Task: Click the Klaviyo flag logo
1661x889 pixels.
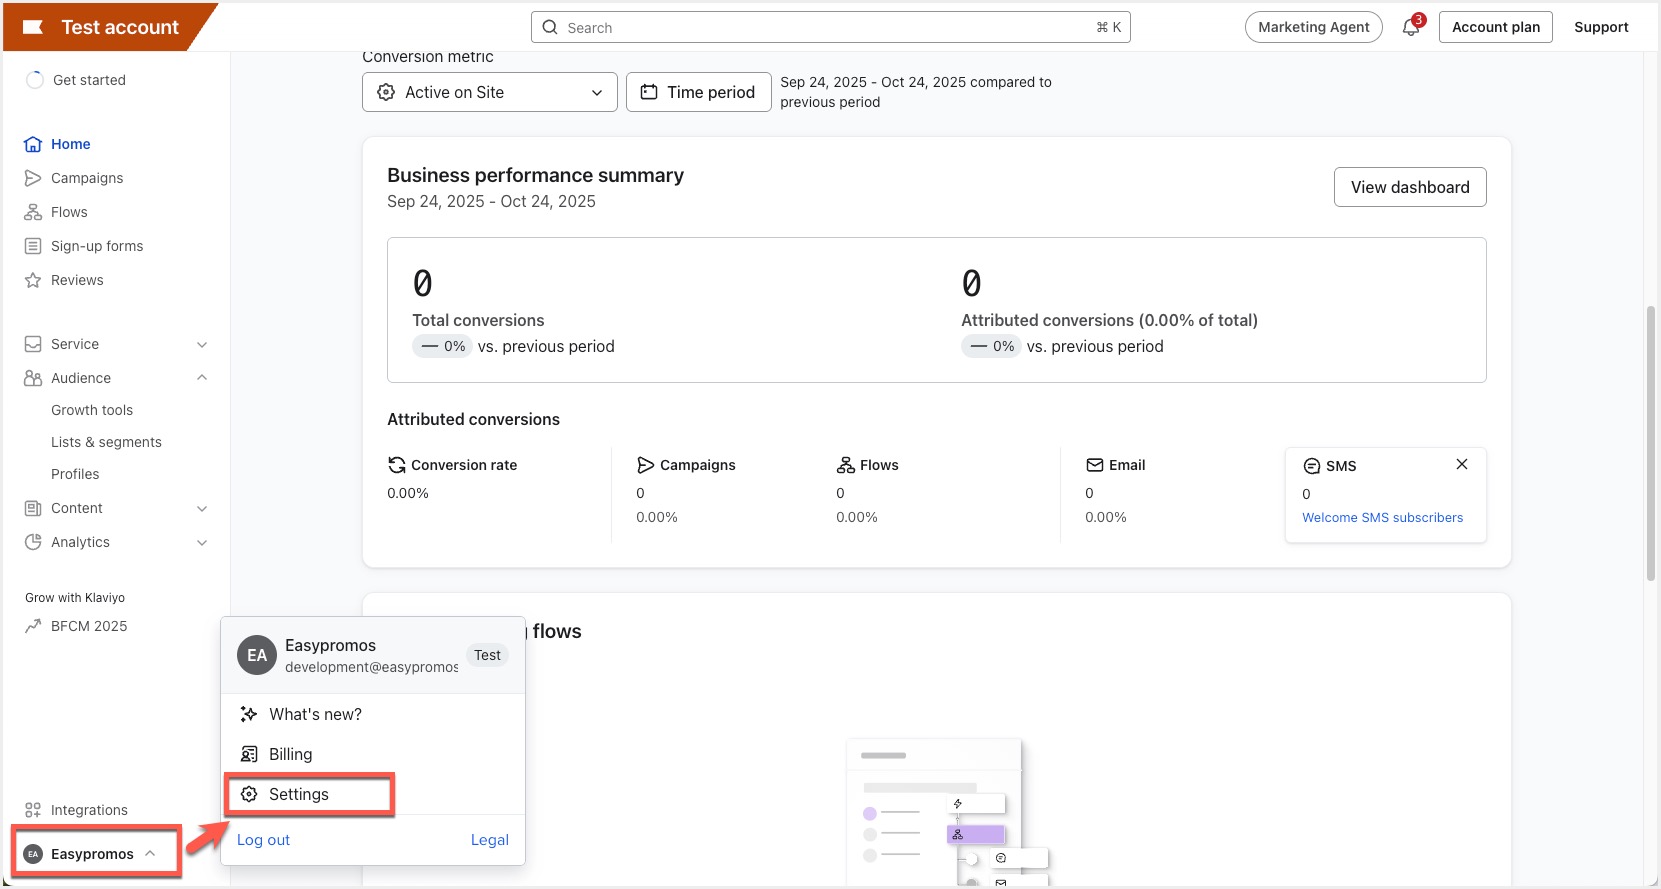Action: coord(33,27)
